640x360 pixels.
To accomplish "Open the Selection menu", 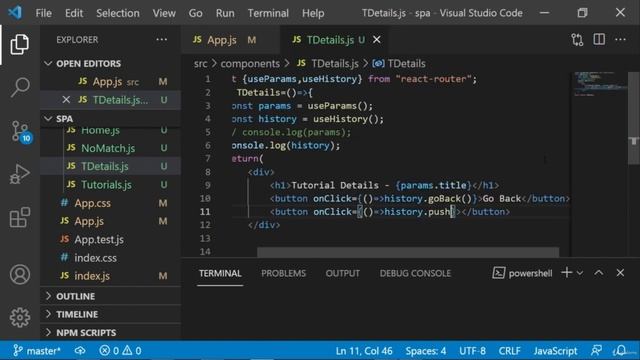I will 118,13.
